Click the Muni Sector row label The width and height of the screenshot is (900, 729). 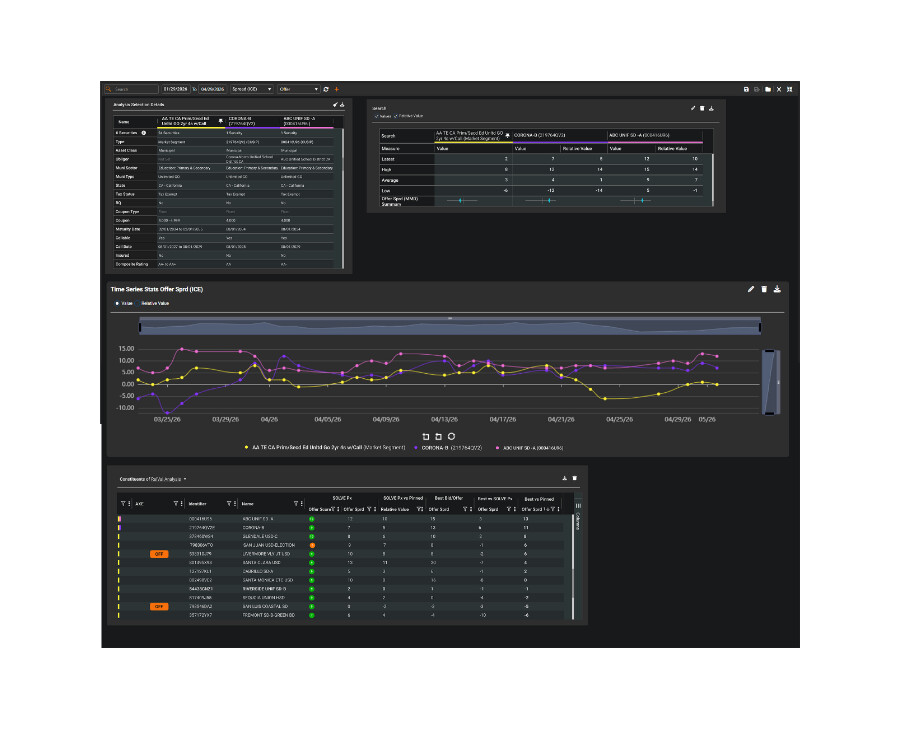[x=126, y=168]
